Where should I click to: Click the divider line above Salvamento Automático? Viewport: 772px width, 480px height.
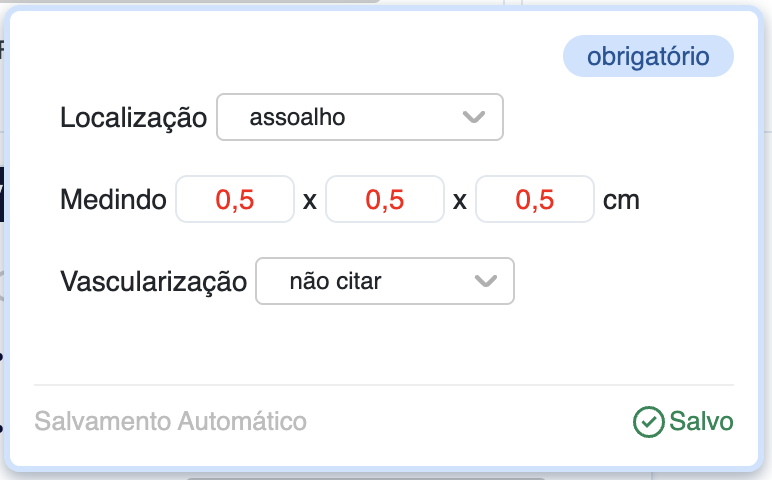tap(384, 385)
